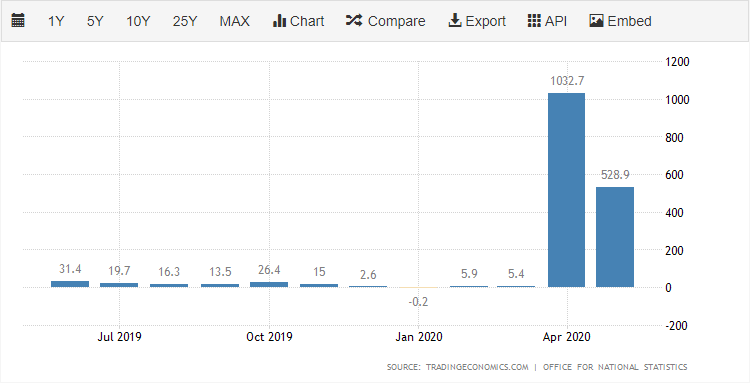Click the 31.4 bar in the chart
The width and height of the screenshot is (752, 385).
(70, 284)
